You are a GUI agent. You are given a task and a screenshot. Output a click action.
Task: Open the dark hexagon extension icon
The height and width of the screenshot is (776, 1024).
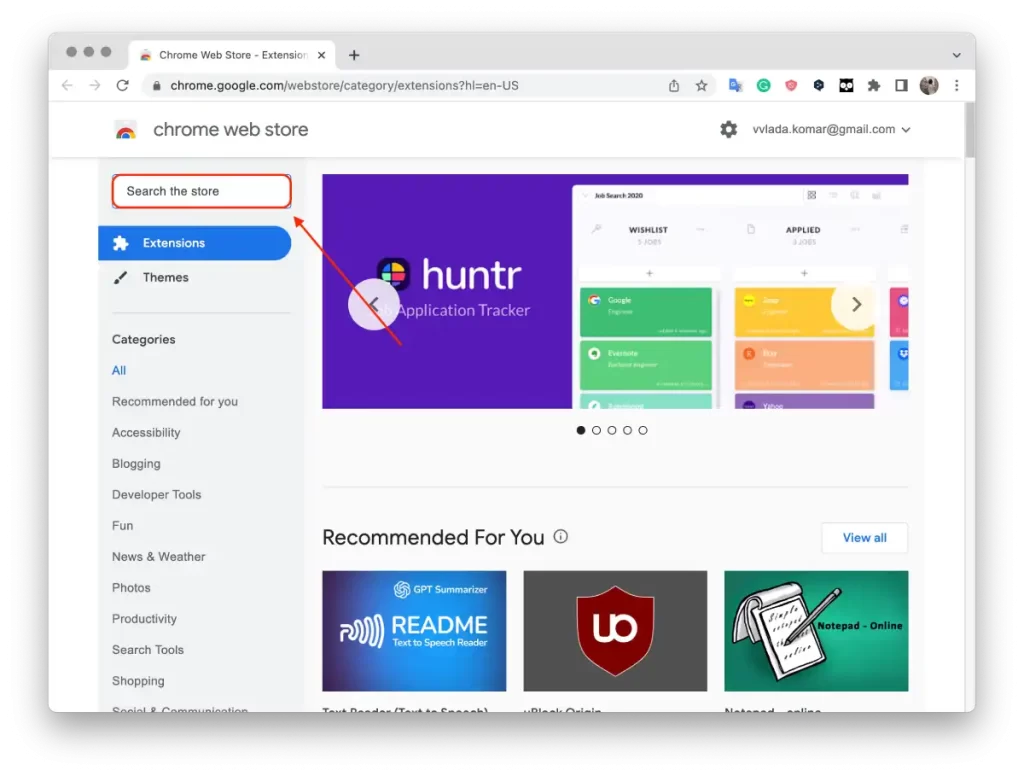tap(818, 86)
